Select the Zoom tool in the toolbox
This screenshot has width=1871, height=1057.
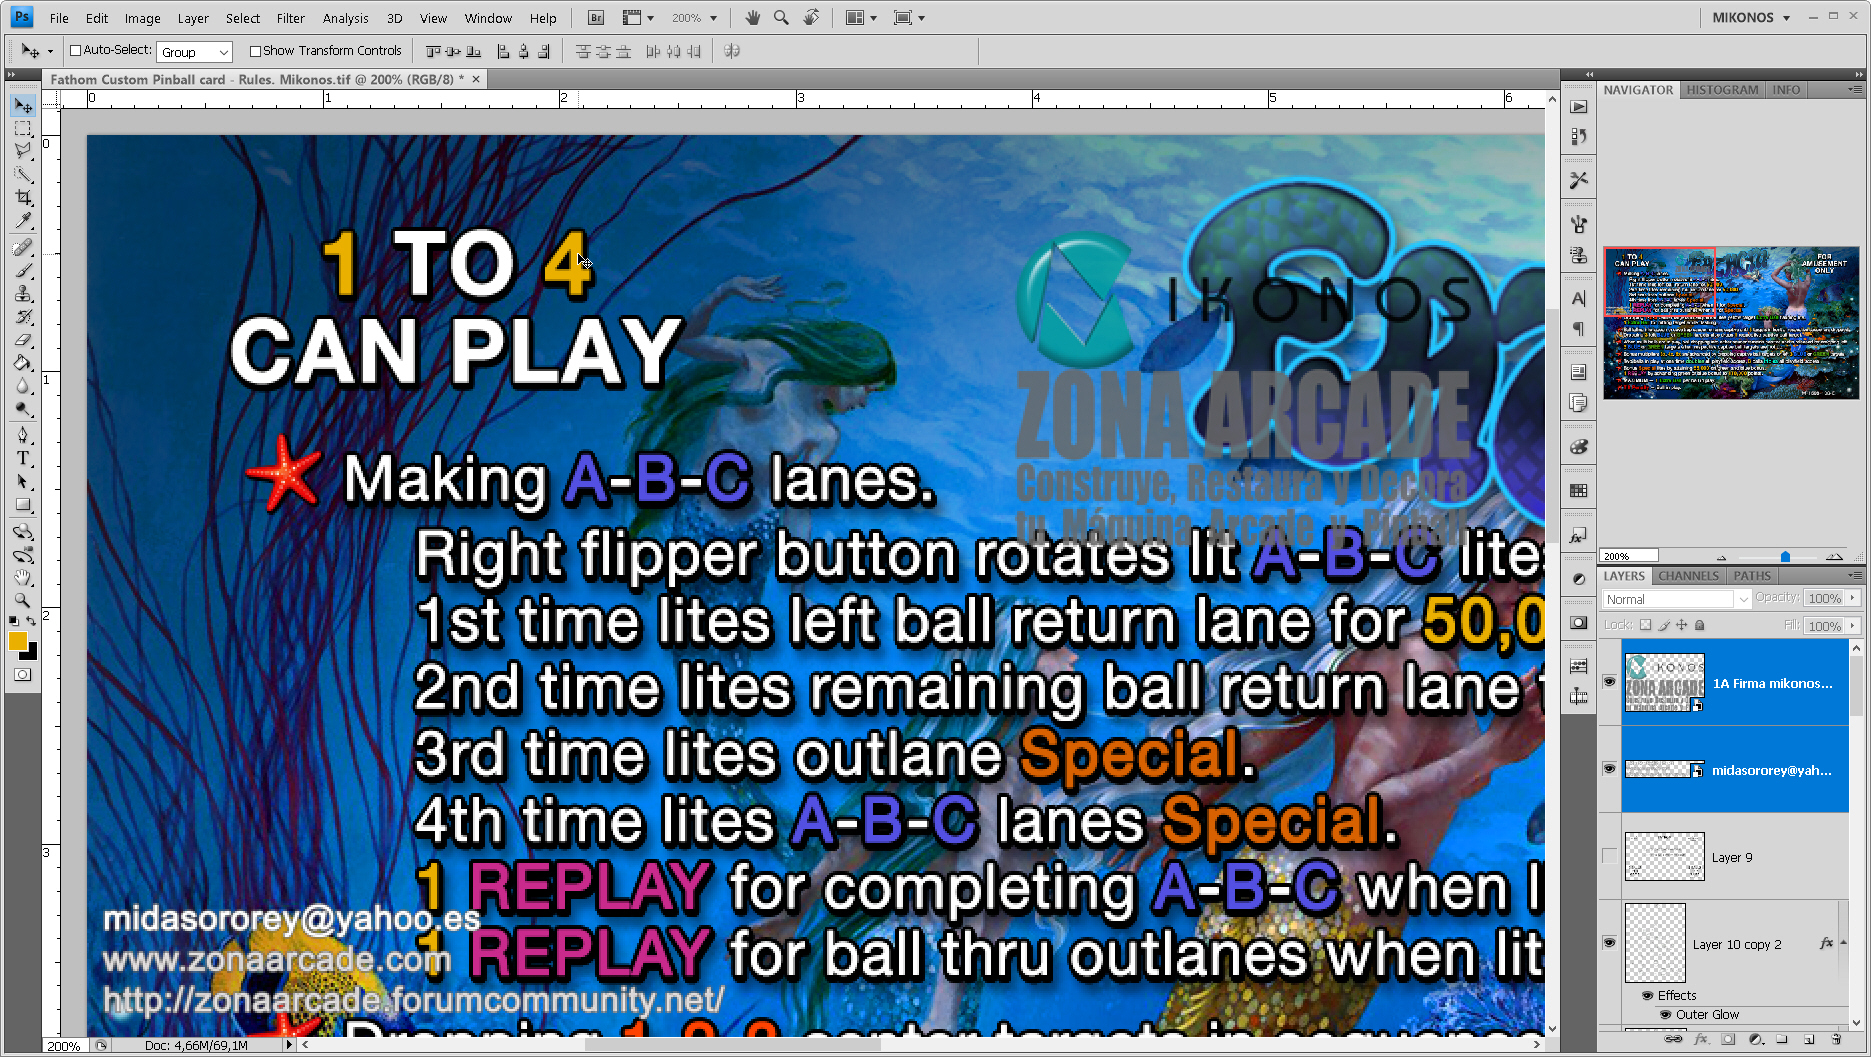pos(23,600)
